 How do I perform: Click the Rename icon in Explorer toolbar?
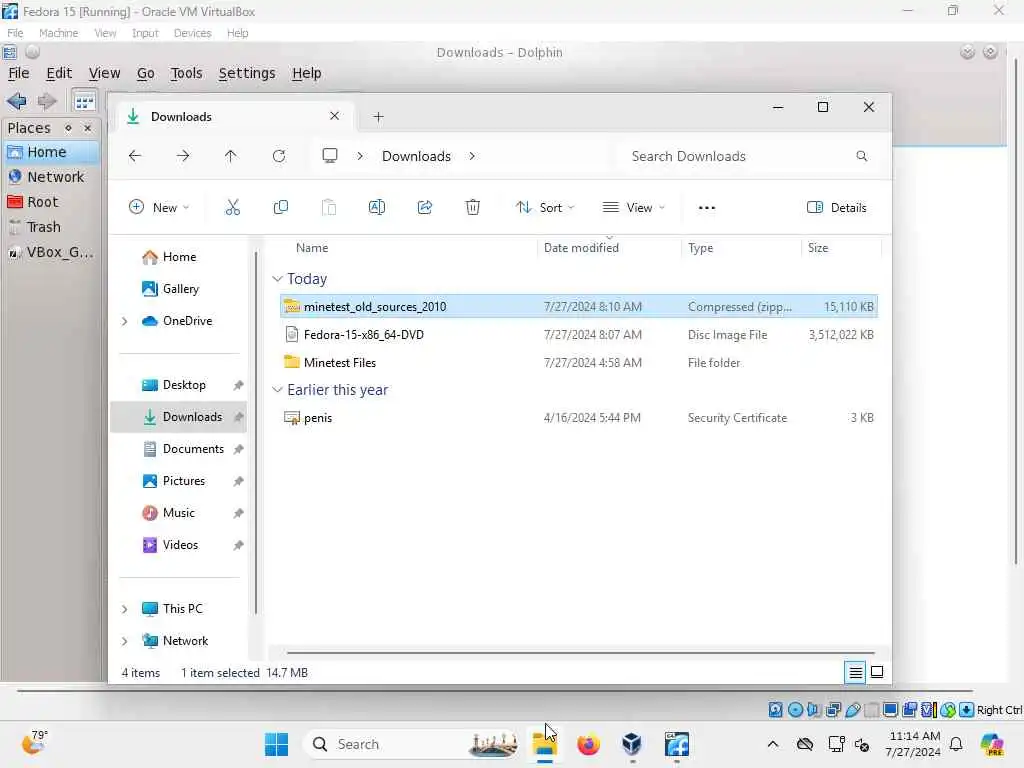point(377,208)
